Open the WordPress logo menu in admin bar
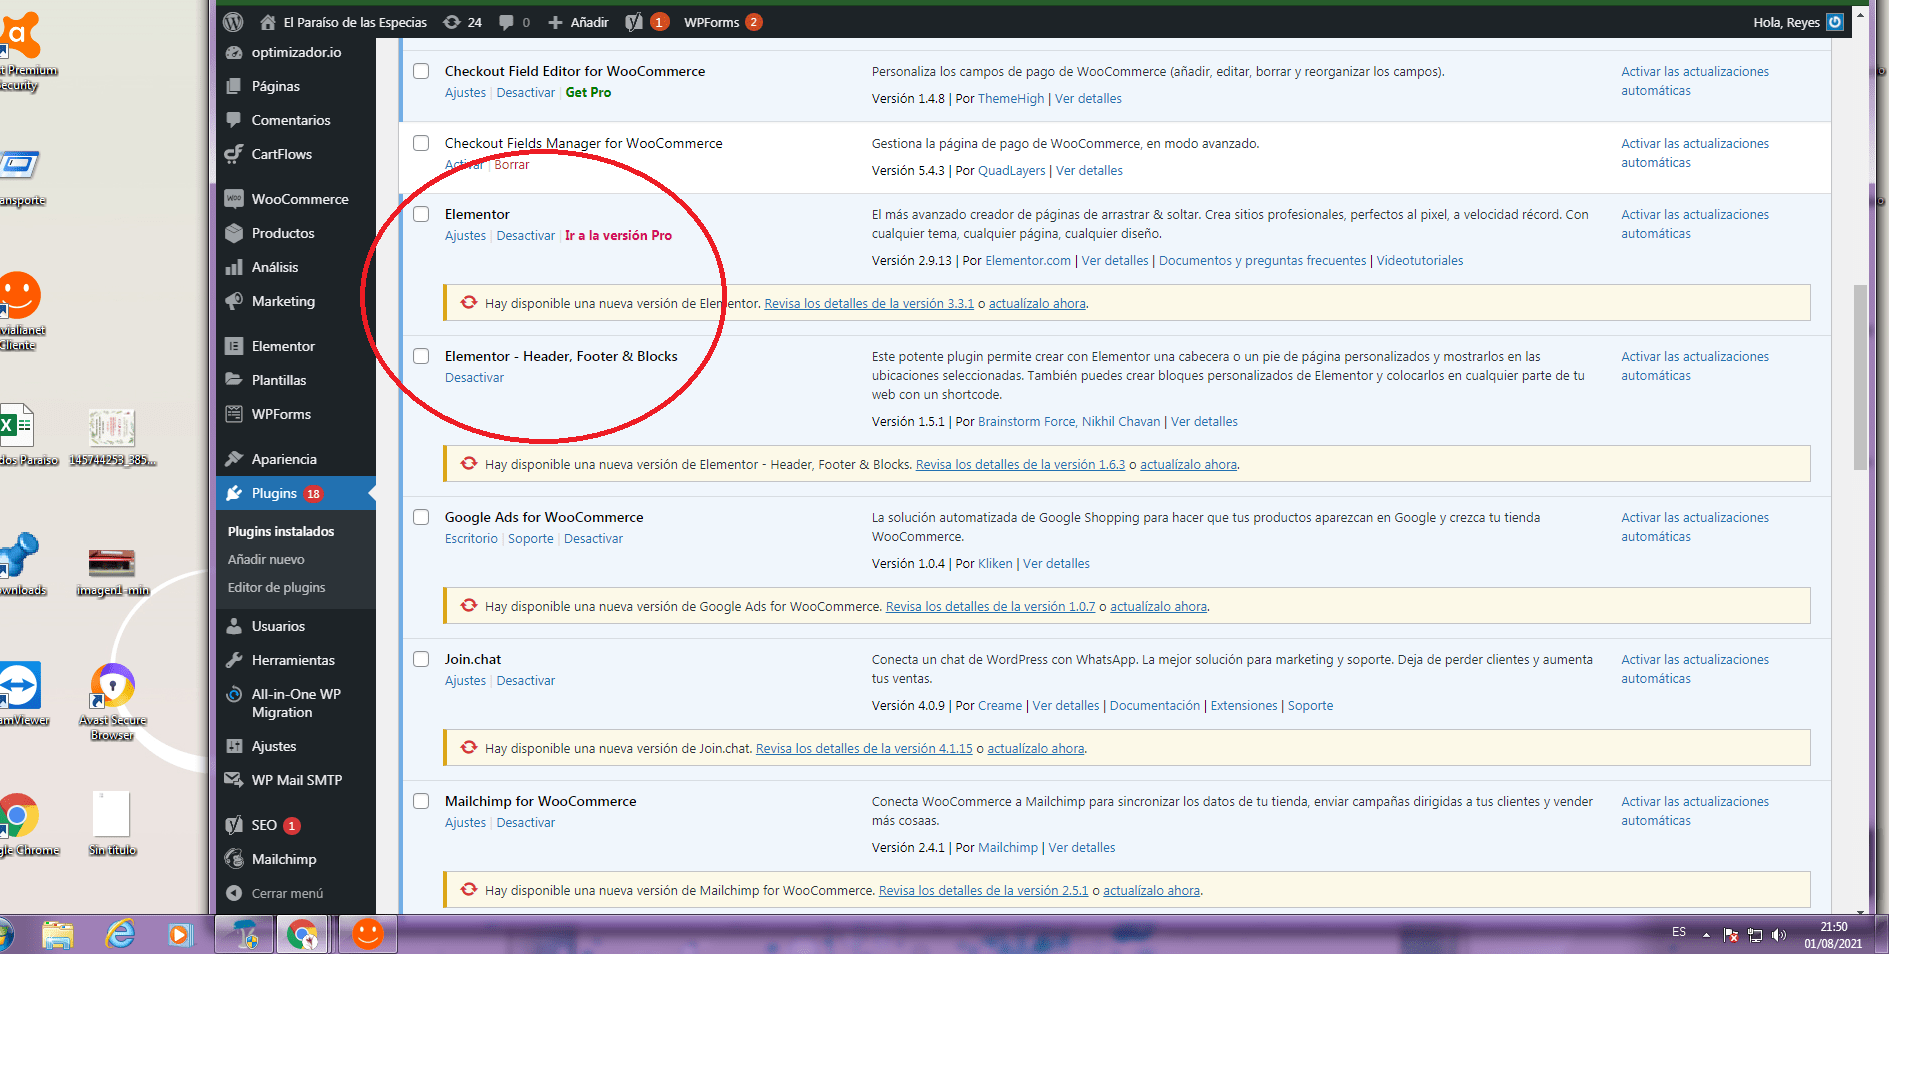Screen dimensions: 1920x1080 (233, 22)
